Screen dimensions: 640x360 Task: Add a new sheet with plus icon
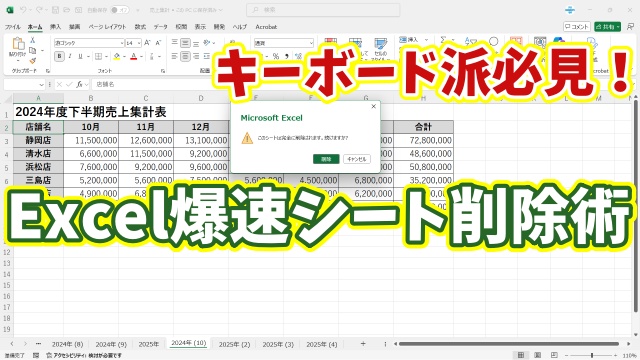point(363,344)
